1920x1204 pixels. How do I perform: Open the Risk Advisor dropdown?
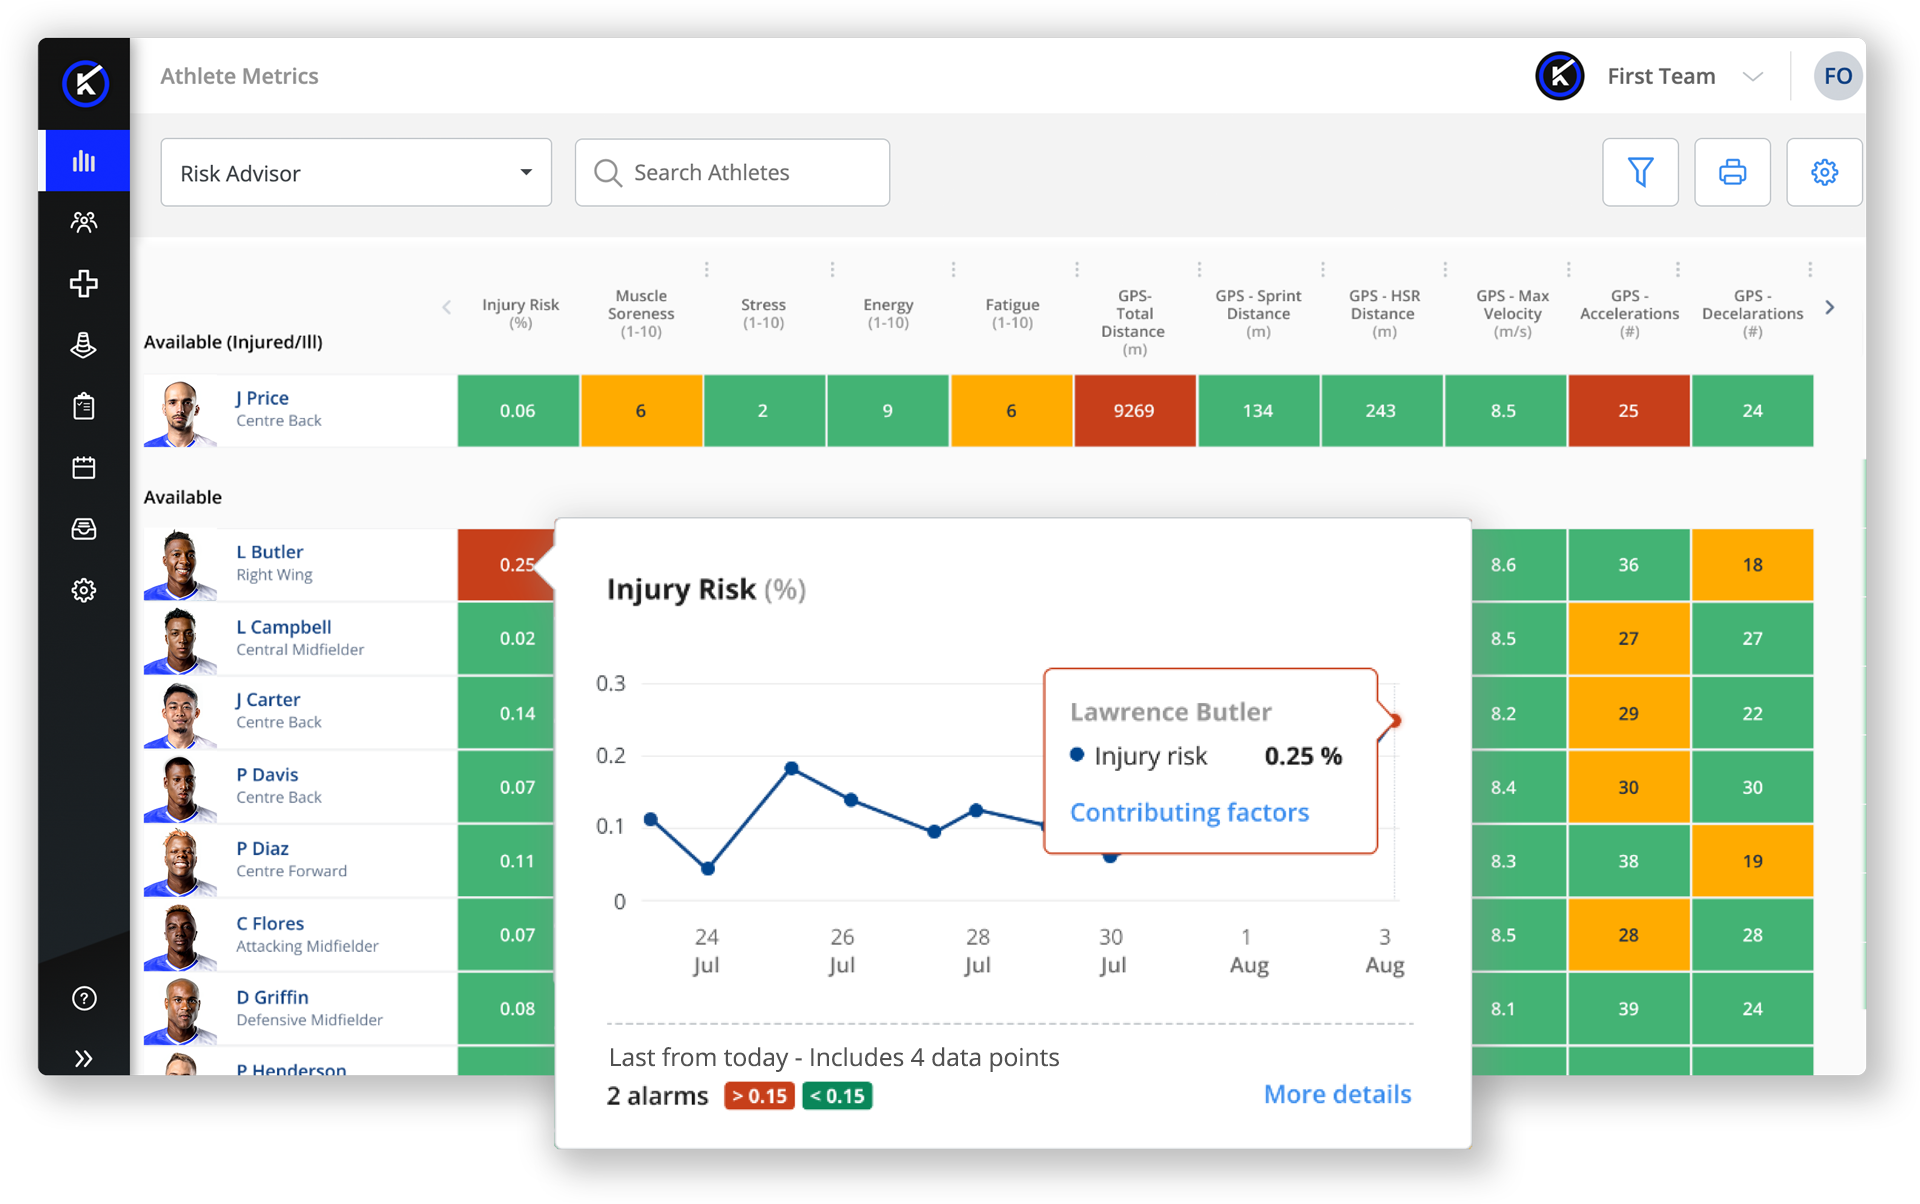click(356, 173)
